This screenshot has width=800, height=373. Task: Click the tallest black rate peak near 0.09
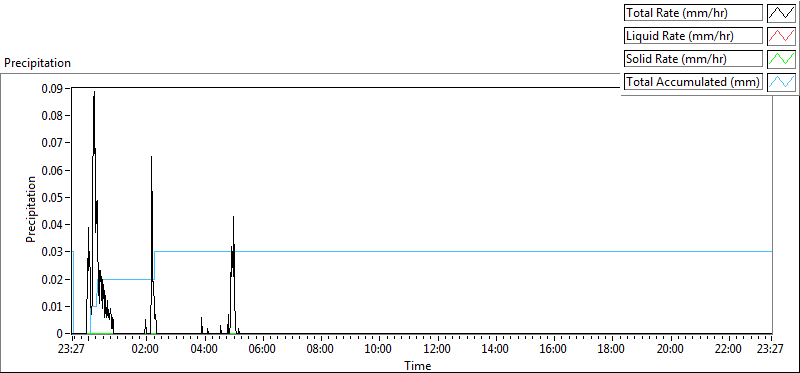94,93
